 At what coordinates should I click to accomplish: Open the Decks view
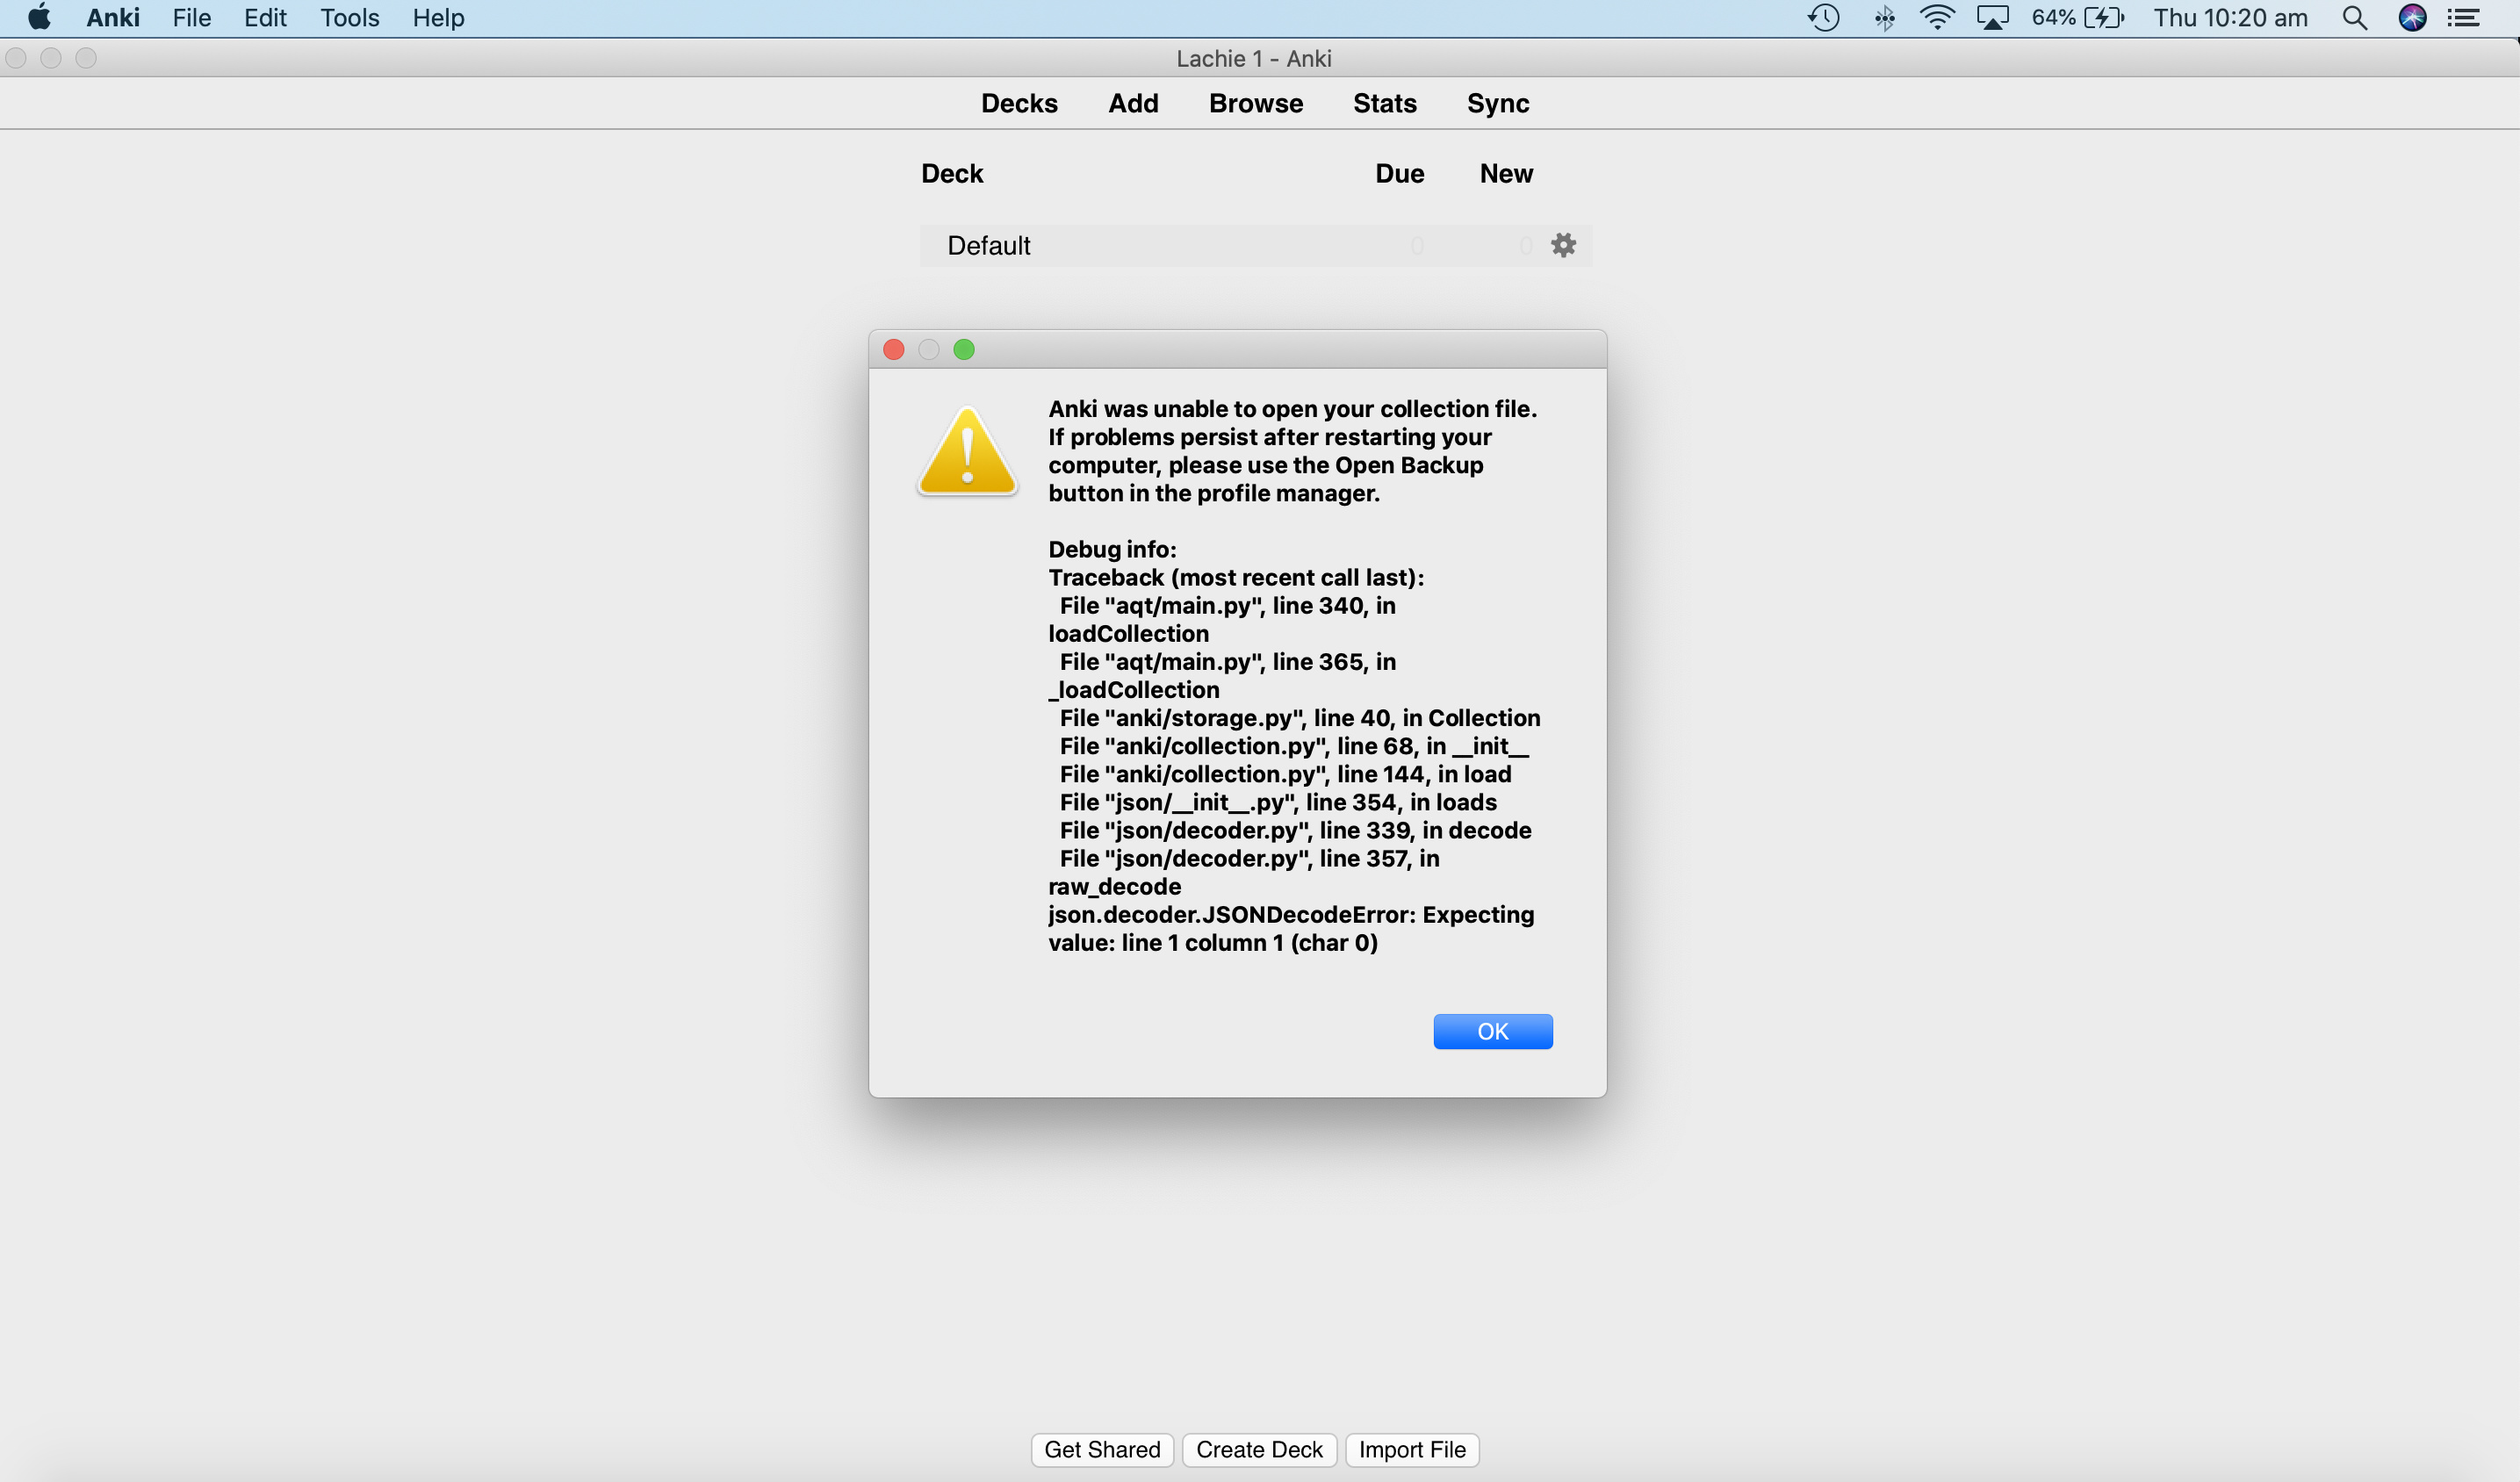[x=1019, y=103]
